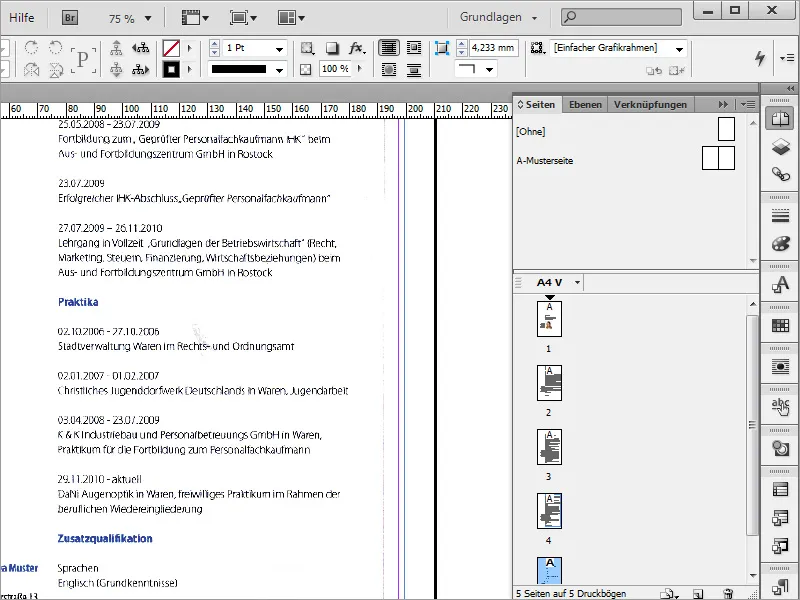
Task: Delete selected page trash icon
Action: (x=729, y=594)
